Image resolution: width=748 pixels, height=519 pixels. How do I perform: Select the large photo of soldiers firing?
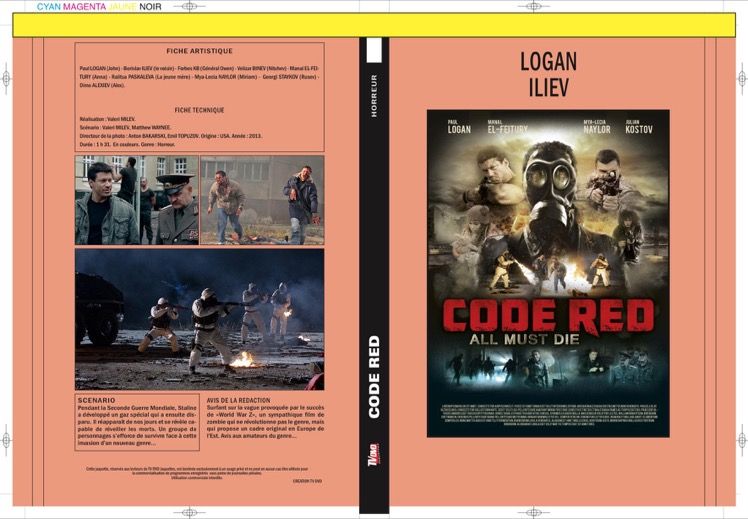(x=199, y=319)
